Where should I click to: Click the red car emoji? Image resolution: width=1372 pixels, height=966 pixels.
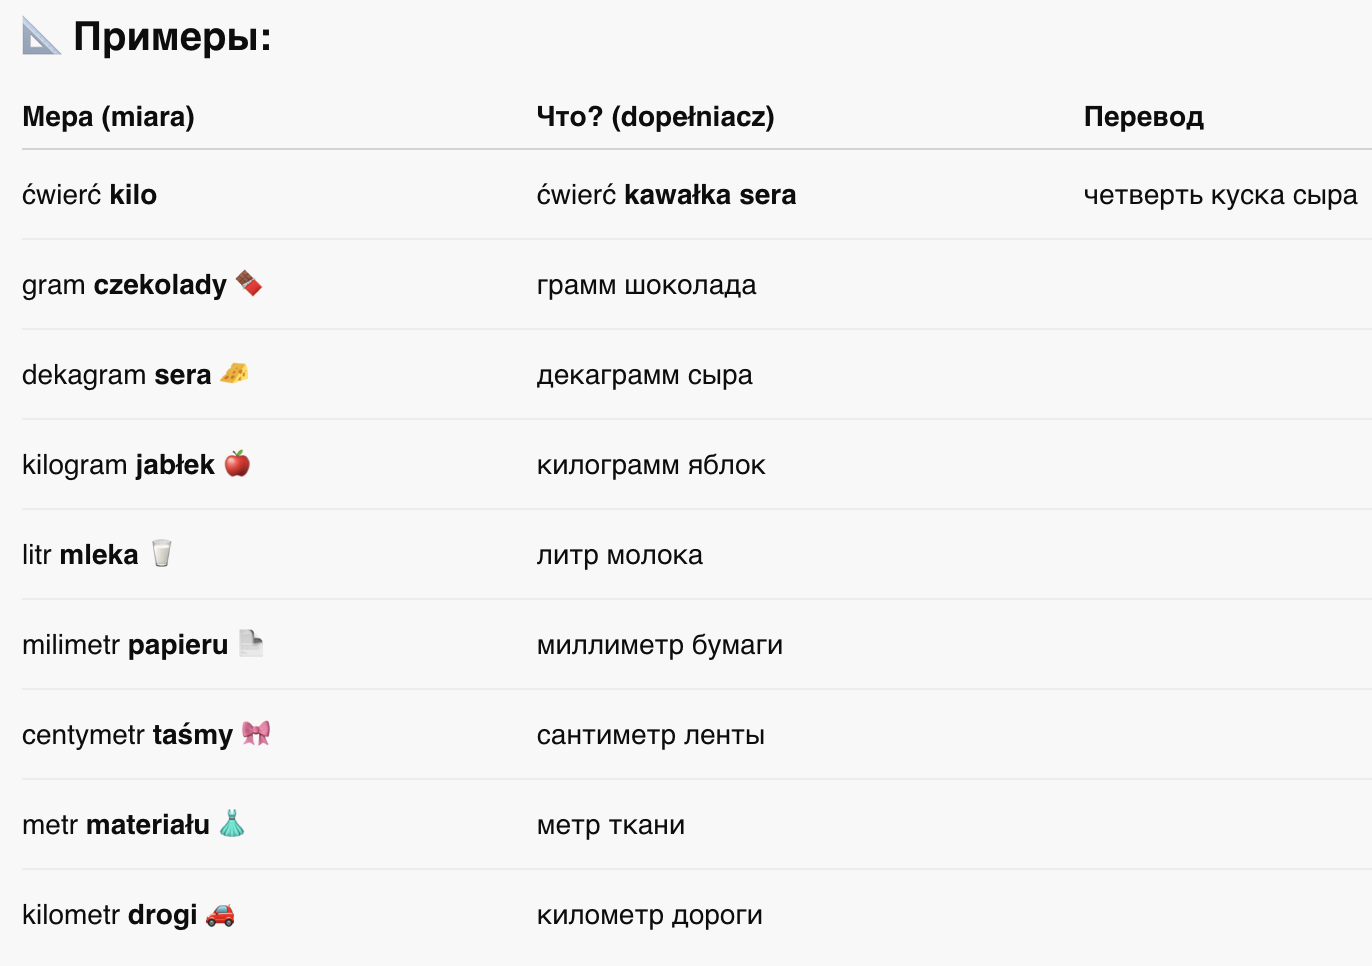pyautogui.click(x=220, y=915)
